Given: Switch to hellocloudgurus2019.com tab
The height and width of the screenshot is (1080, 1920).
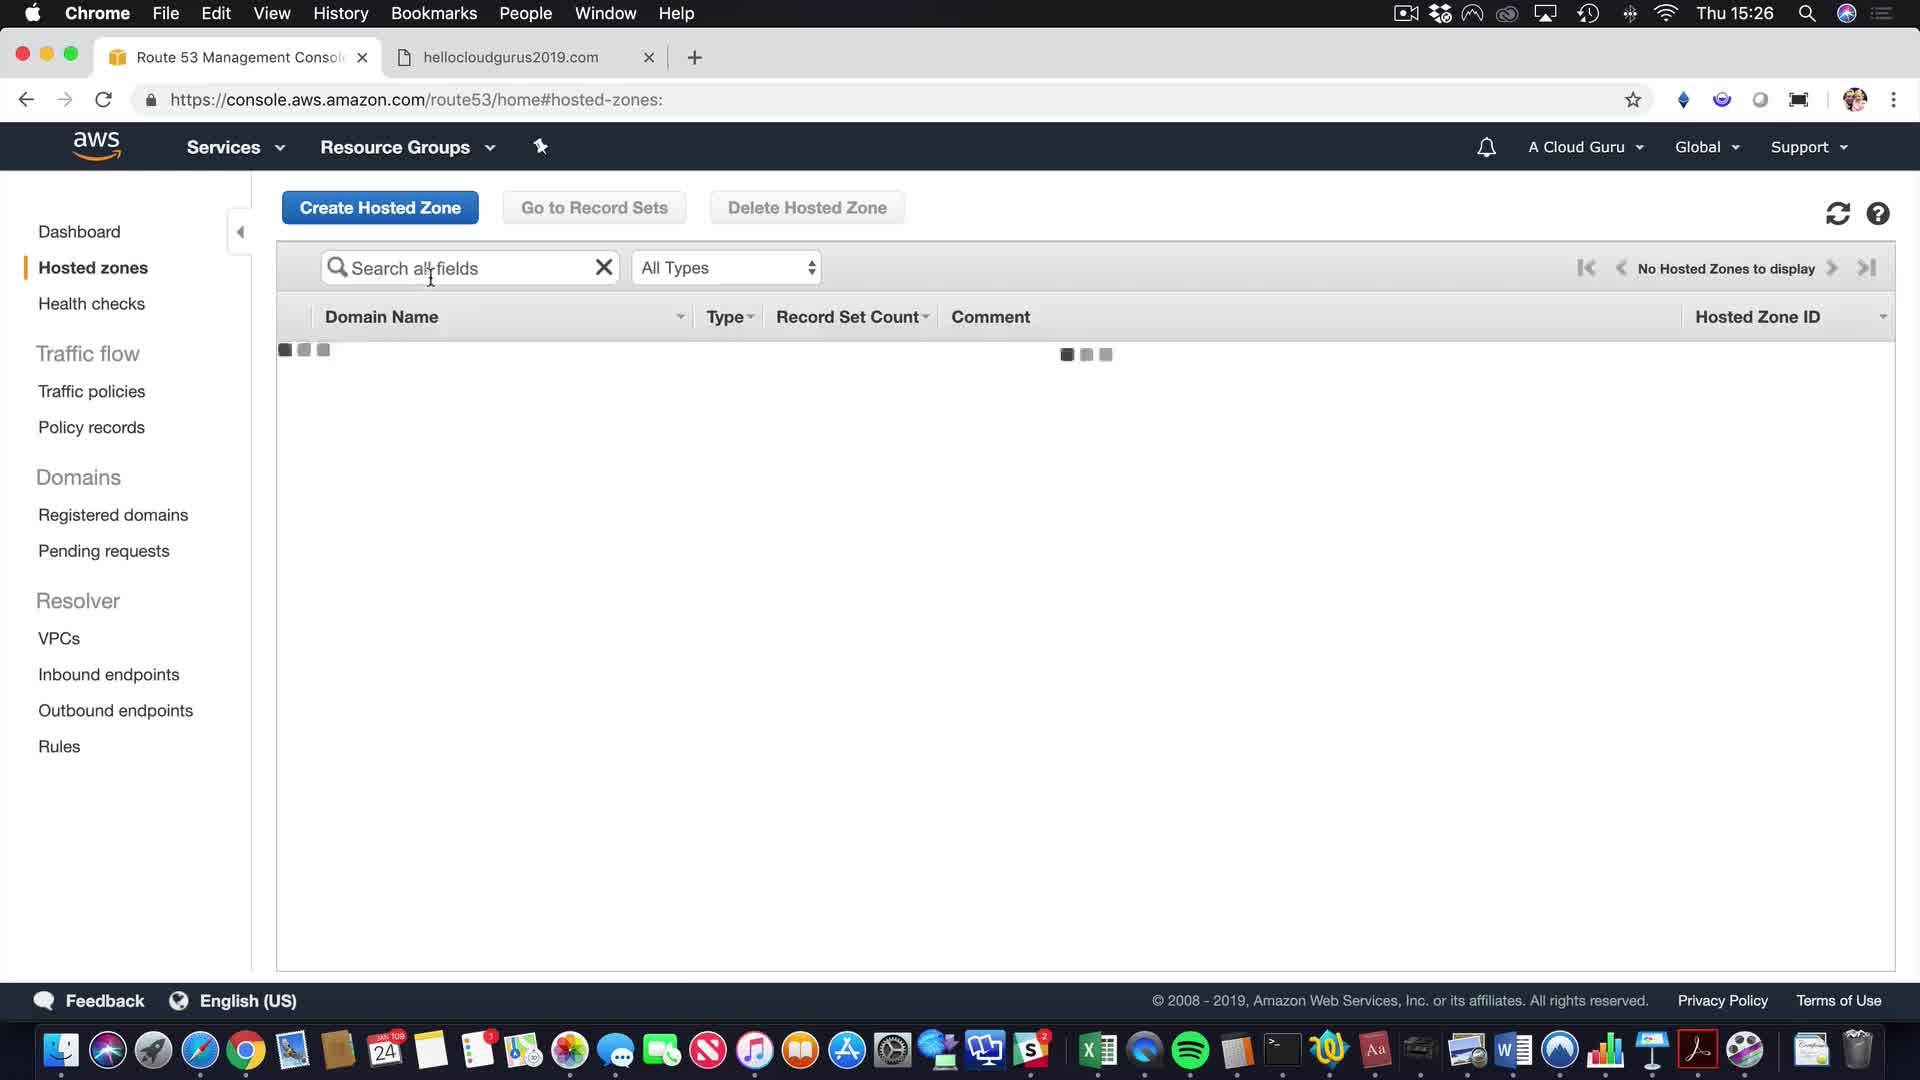Looking at the screenshot, I should [x=511, y=57].
